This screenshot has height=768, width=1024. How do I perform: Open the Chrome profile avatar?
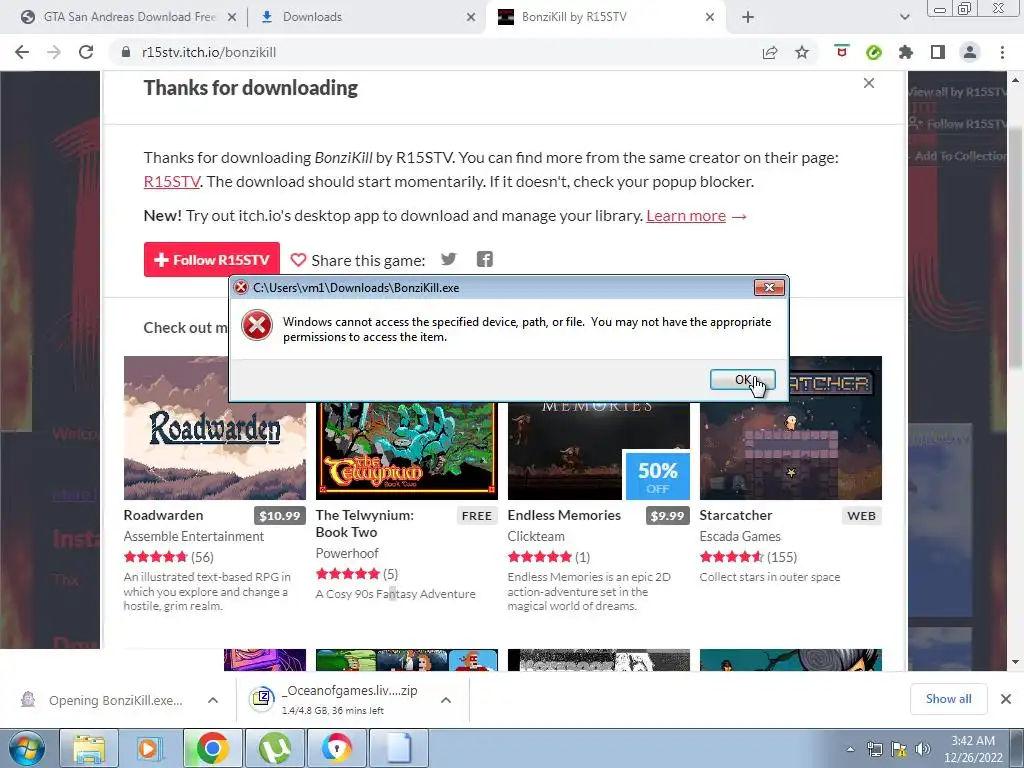(970, 52)
